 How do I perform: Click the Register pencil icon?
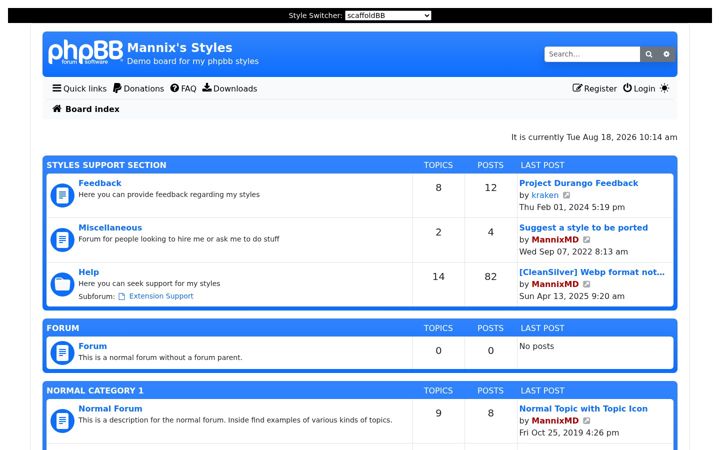577,88
